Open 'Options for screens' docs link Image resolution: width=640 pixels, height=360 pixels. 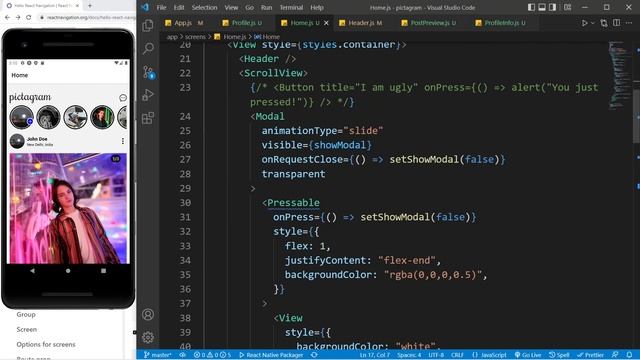pos(46,344)
